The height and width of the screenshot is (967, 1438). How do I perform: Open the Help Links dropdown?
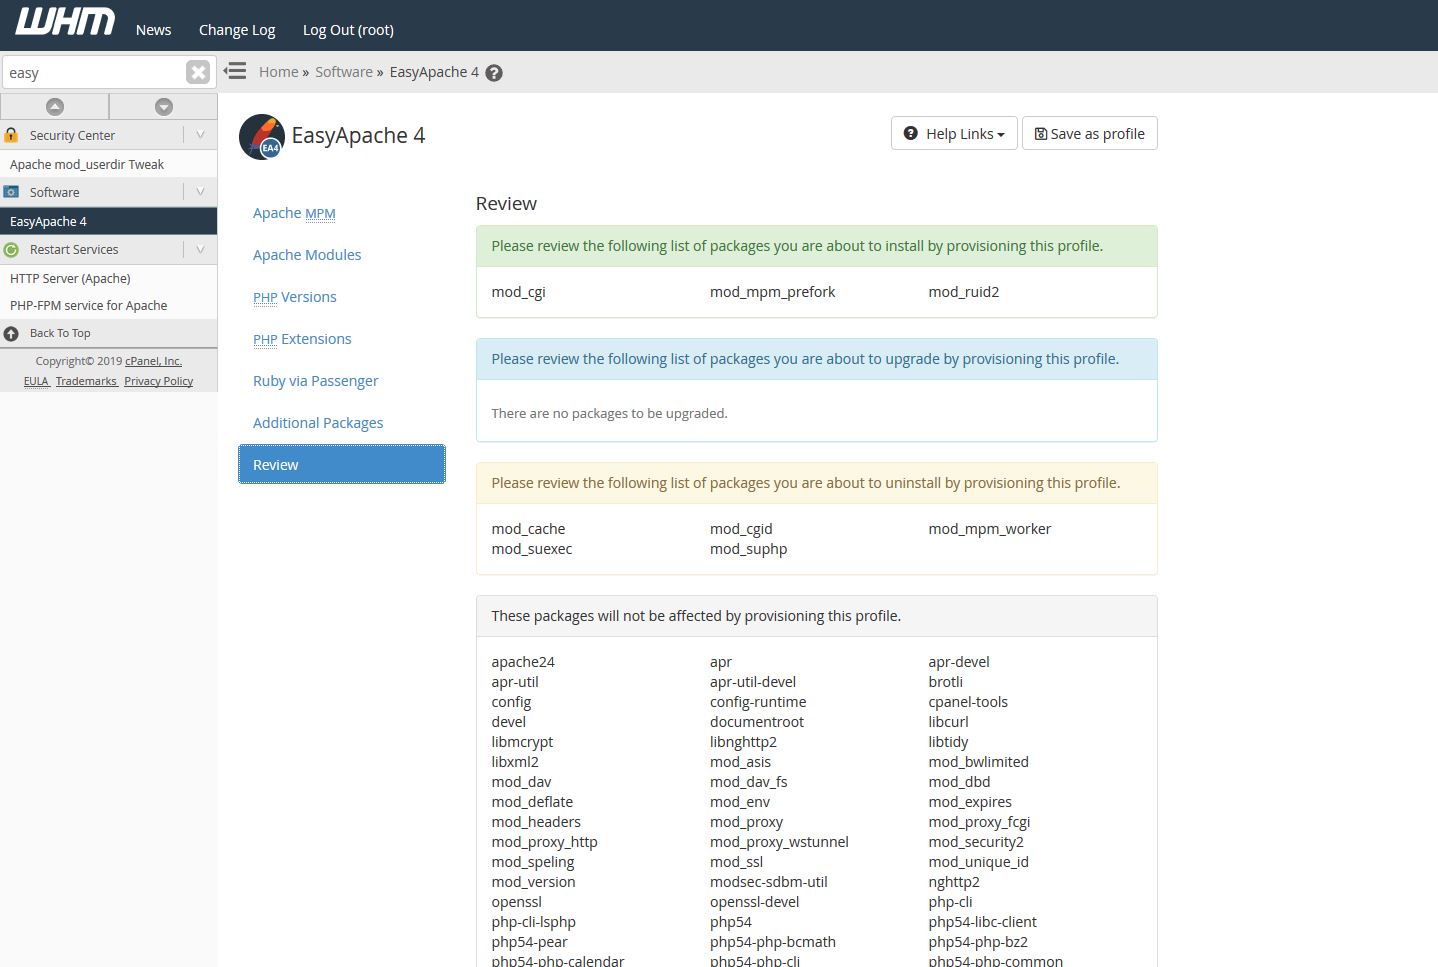[952, 133]
